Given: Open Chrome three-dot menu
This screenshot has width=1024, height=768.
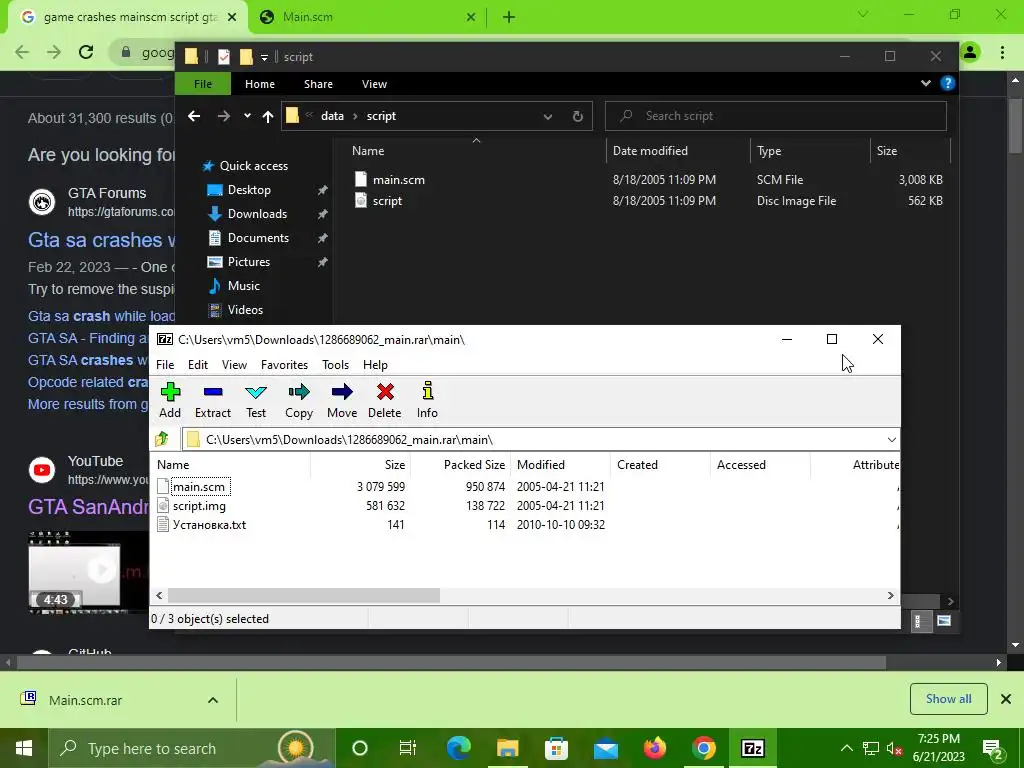Looking at the screenshot, I should [1002, 52].
